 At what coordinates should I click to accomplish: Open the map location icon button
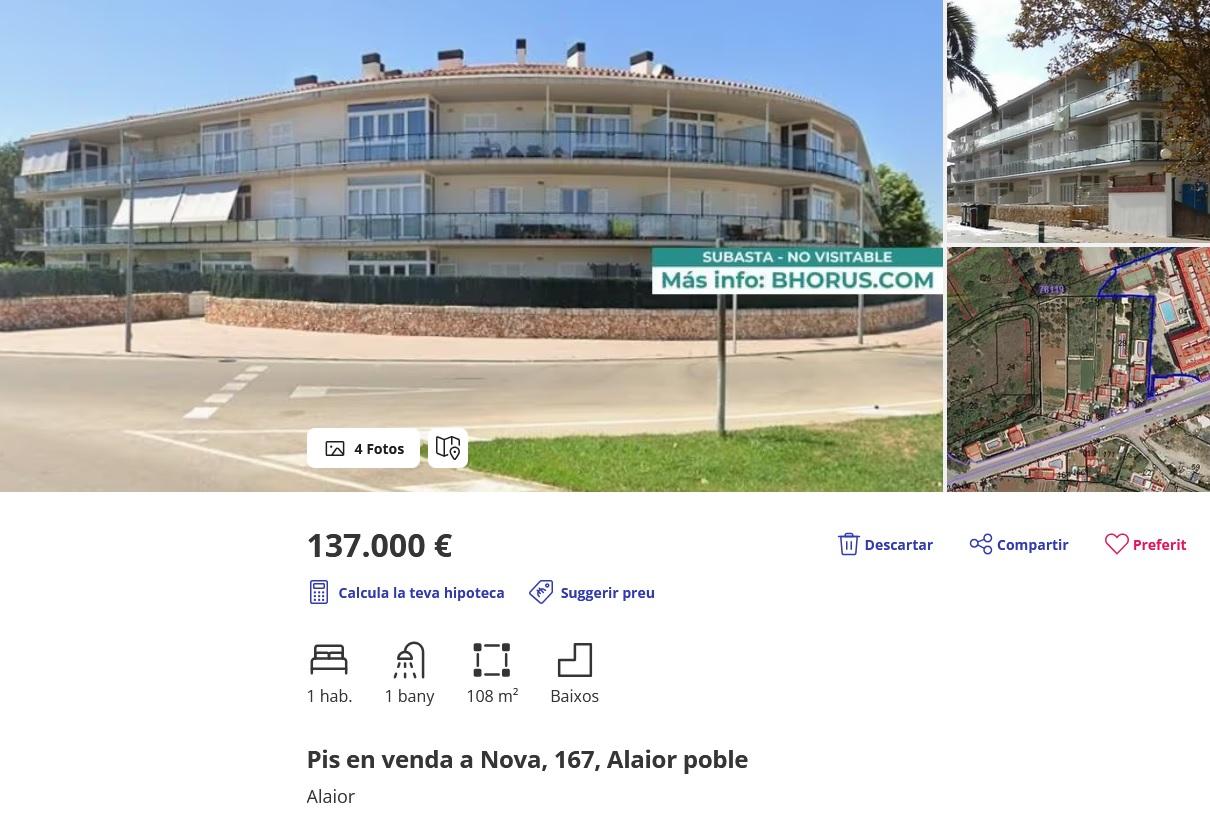[448, 448]
